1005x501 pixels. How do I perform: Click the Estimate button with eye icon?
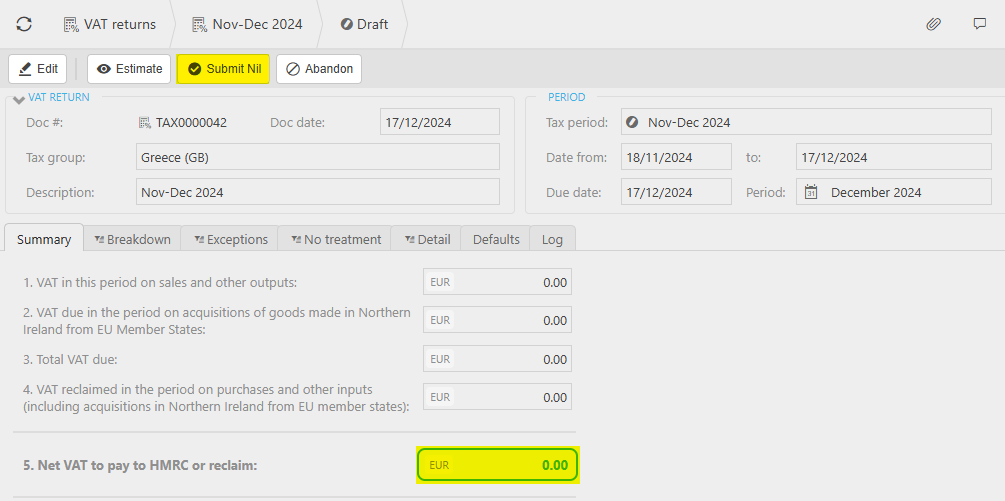129,69
